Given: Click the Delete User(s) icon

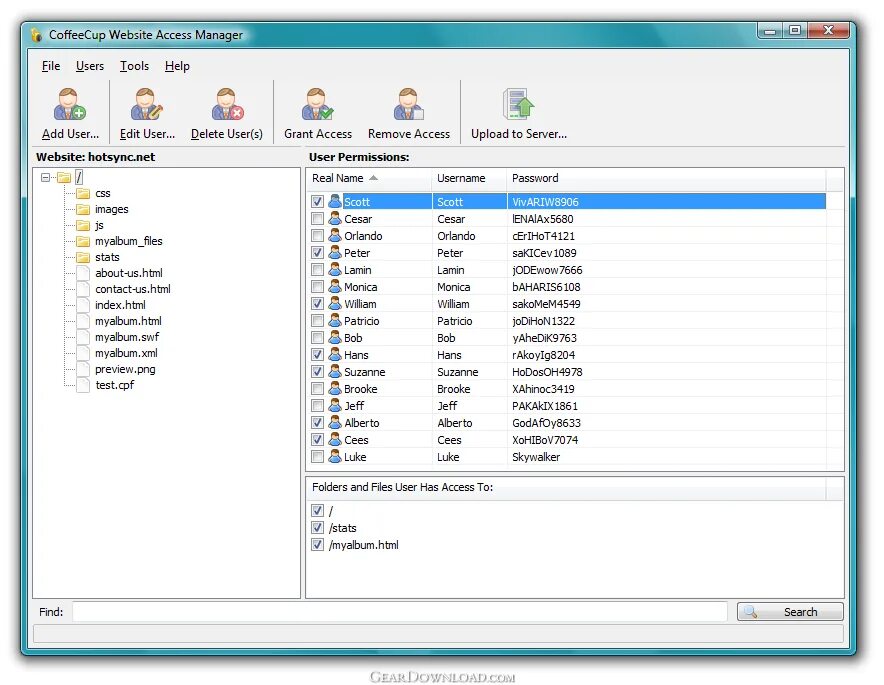Looking at the screenshot, I should (x=227, y=105).
